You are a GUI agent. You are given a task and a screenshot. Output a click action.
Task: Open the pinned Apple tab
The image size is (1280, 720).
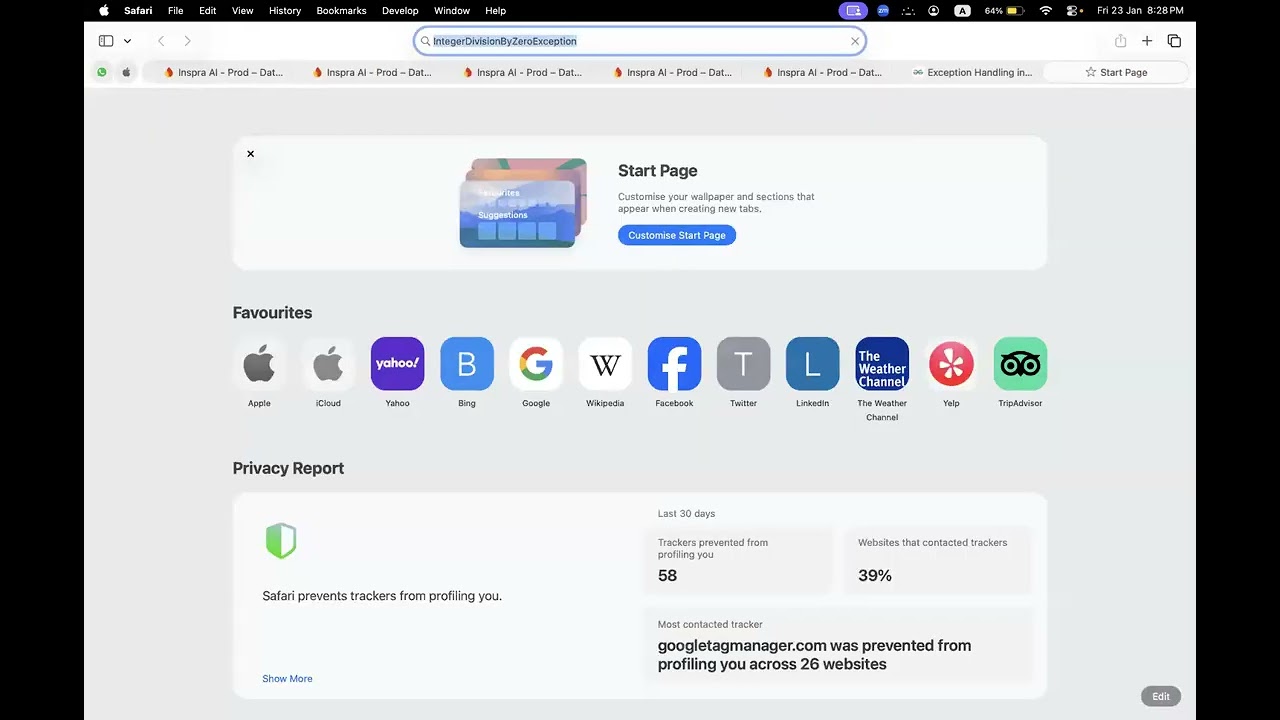tap(126, 72)
